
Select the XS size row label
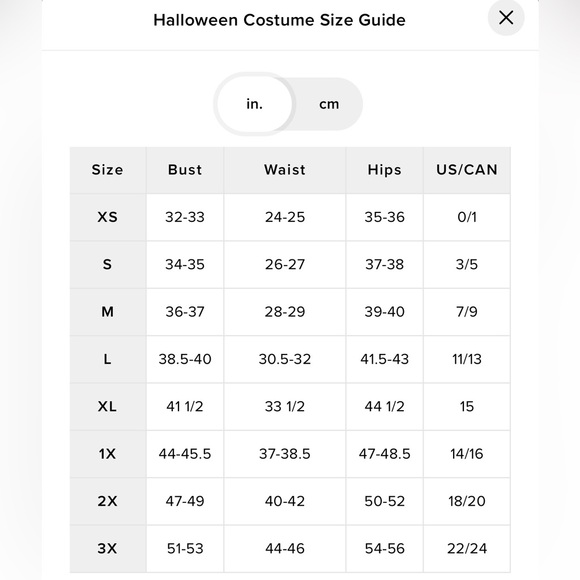108,217
